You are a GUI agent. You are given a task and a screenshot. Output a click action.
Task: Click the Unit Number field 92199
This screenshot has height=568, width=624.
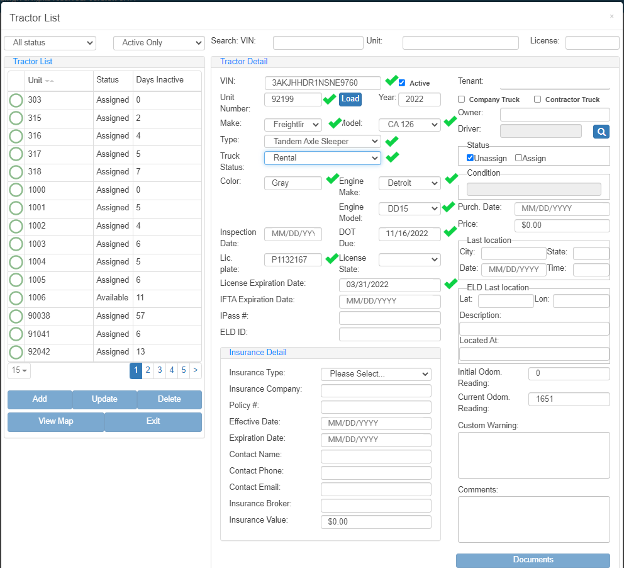tap(292, 99)
